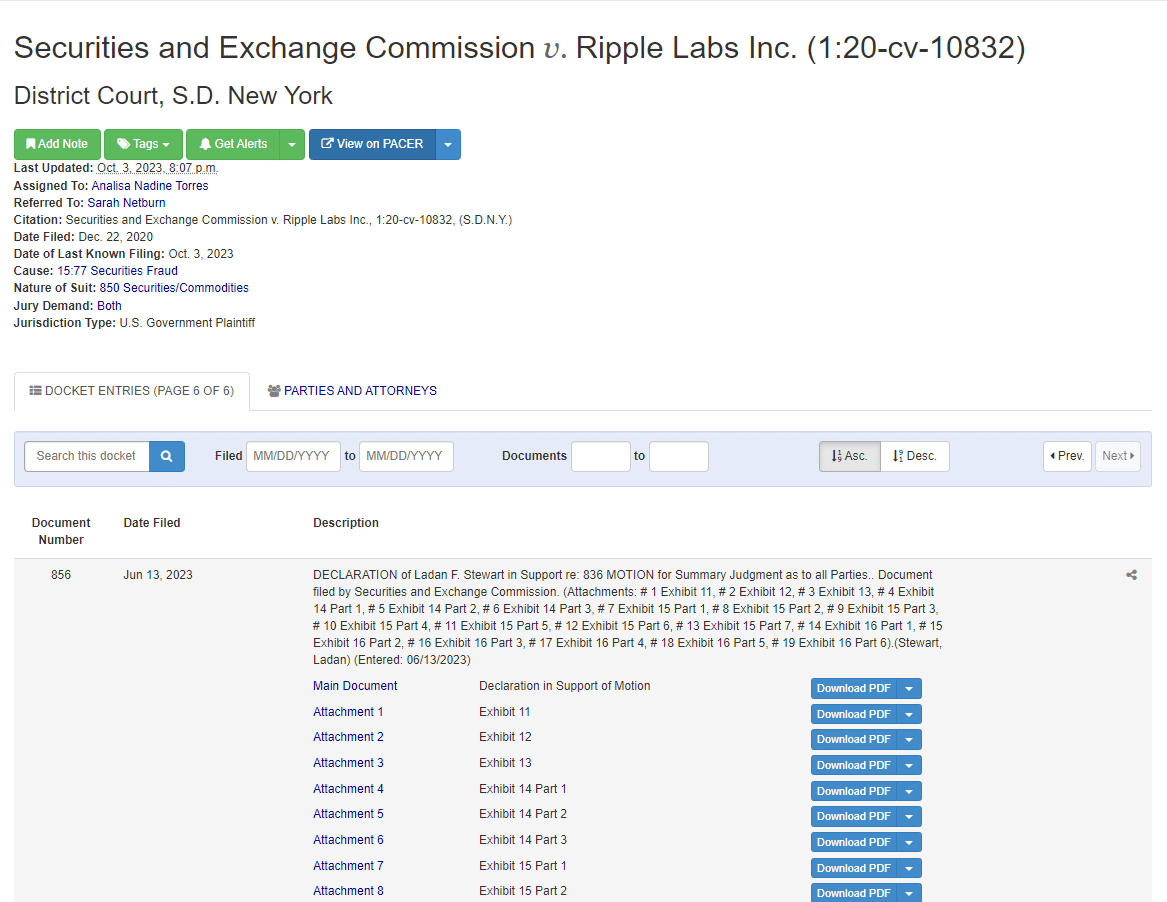
Task: Open the Tags dropdown
Action: pyautogui.click(x=143, y=144)
